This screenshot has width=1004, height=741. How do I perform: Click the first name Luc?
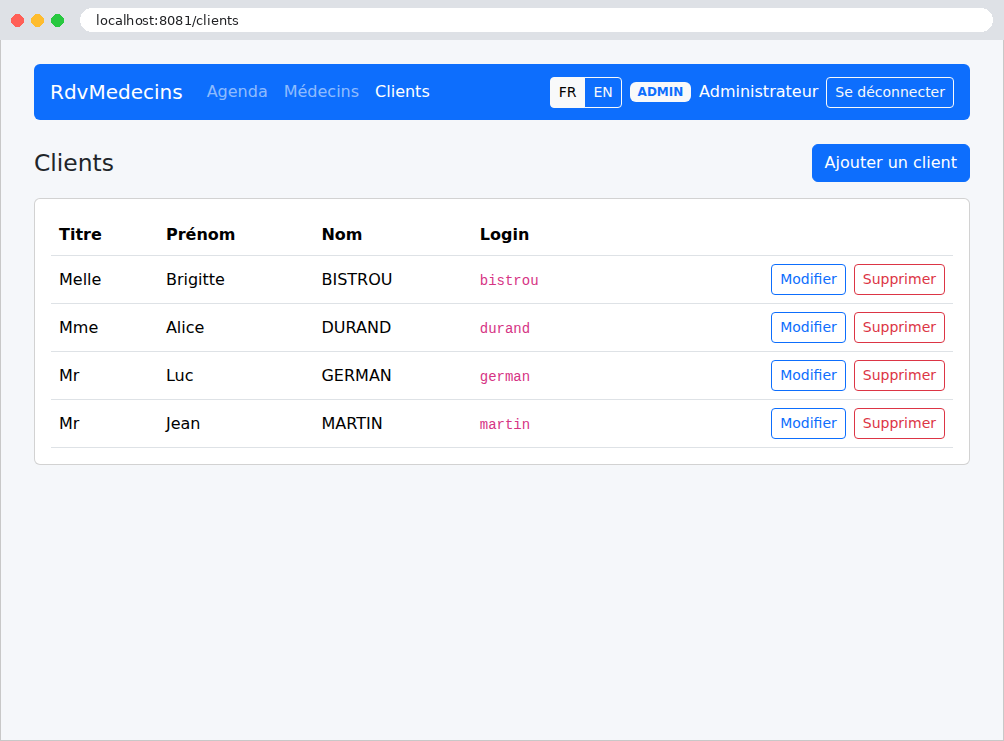tap(179, 375)
